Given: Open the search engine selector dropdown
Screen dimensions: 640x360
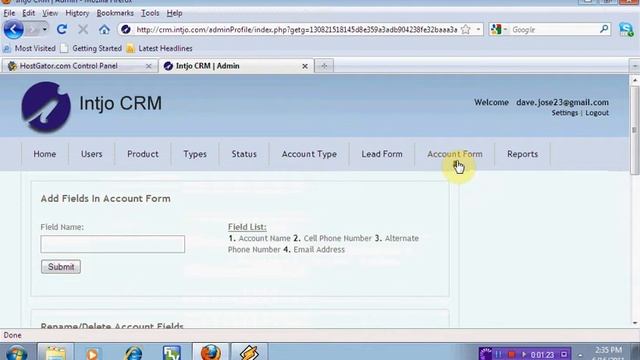Looking at the screenshot, I should tap(499, 29).
